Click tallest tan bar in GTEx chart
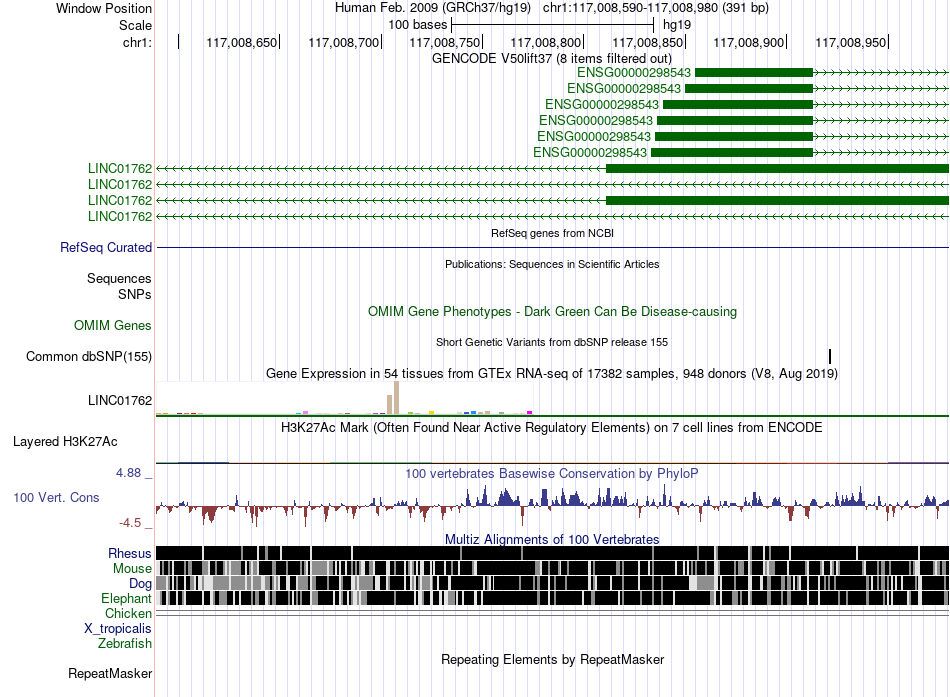 [396, 398]
